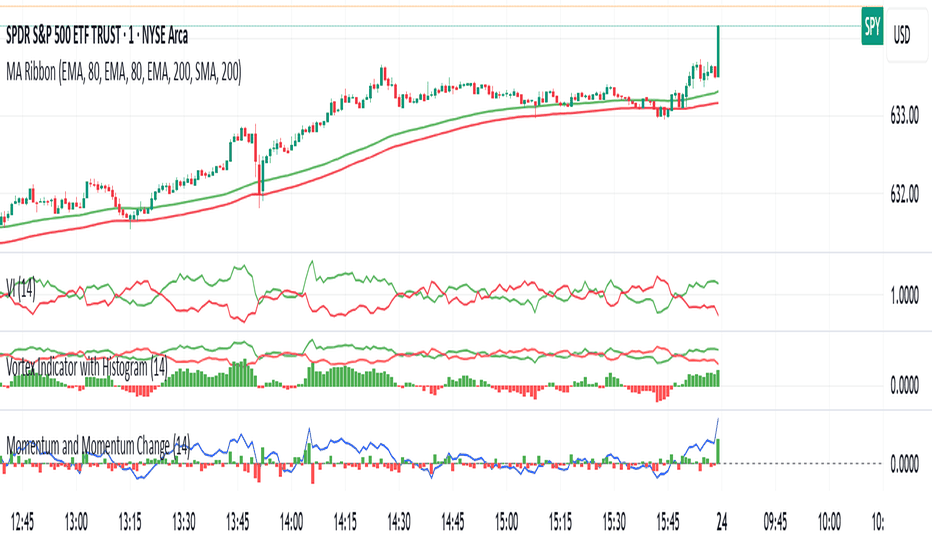This screenshot has width=932, height=550.
Task: Click the tall green momentum bar at right
Action: pyautogui.click(x=719, y=451)
